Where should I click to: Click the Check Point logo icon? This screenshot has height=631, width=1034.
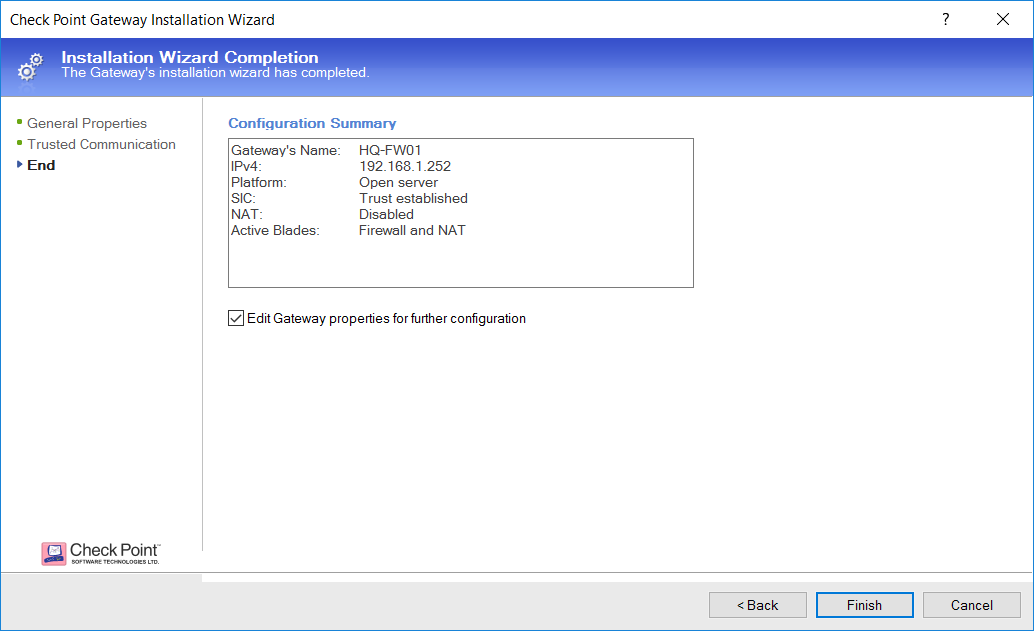click(53, 554)
